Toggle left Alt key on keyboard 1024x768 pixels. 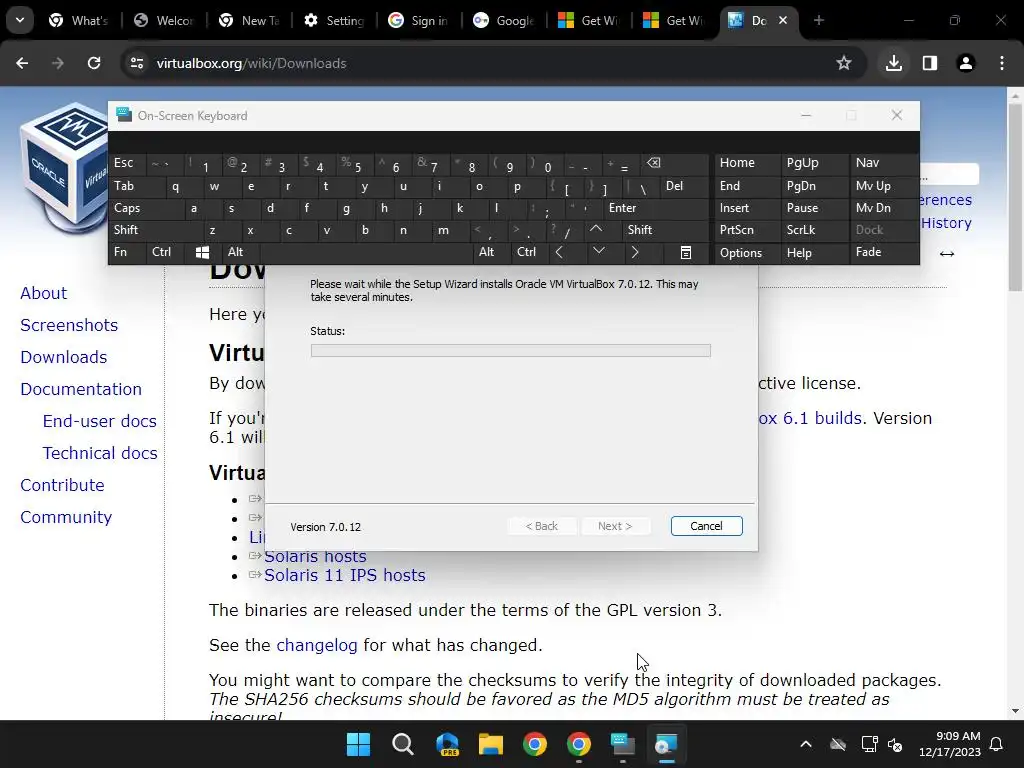click(235, 252)
